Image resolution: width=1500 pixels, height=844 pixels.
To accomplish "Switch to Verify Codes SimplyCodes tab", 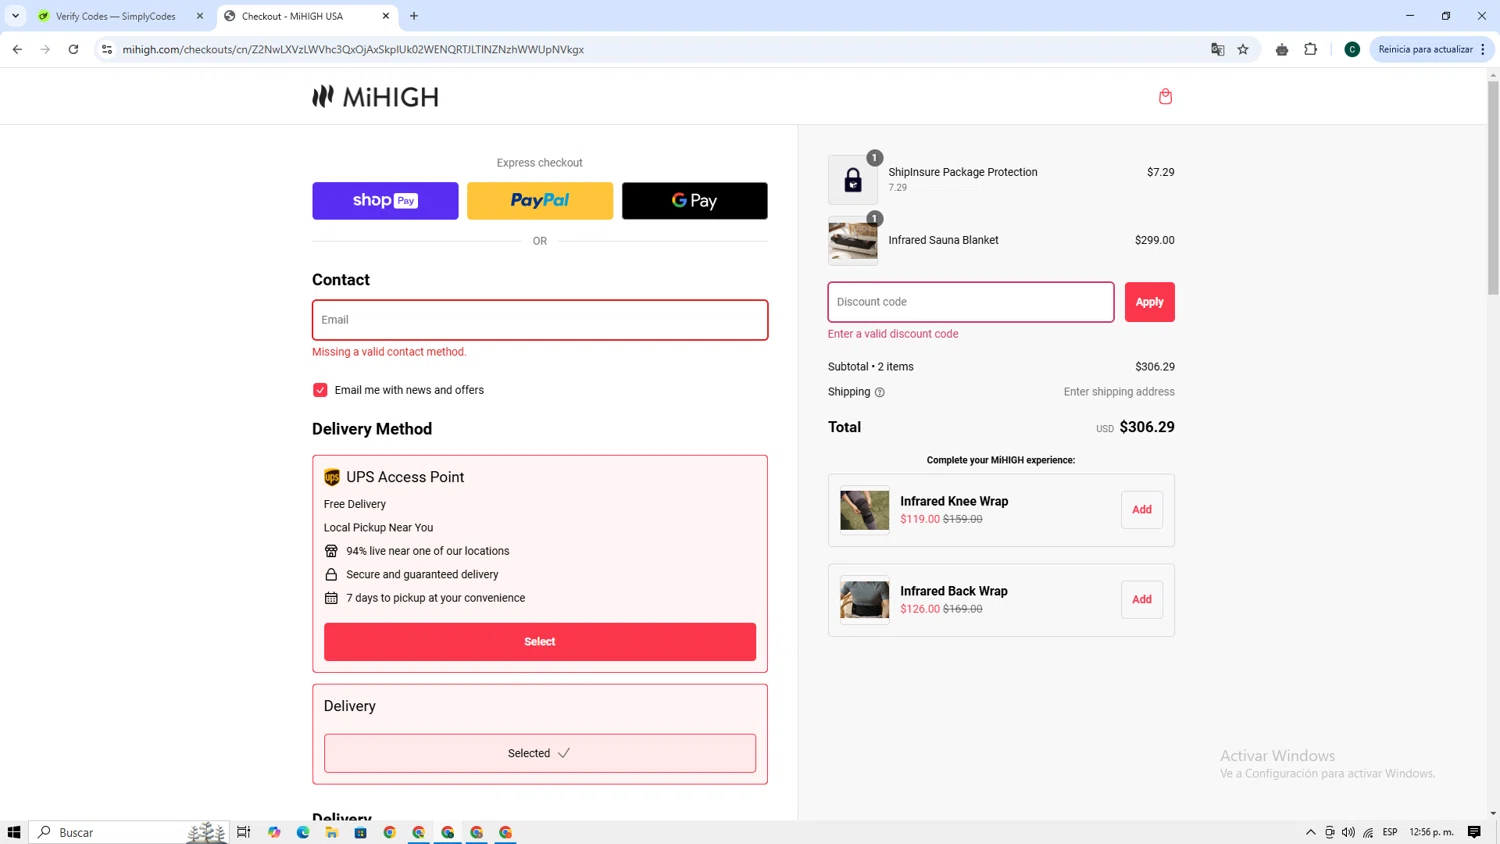I will pyautogui.click(x=116, y=16).
